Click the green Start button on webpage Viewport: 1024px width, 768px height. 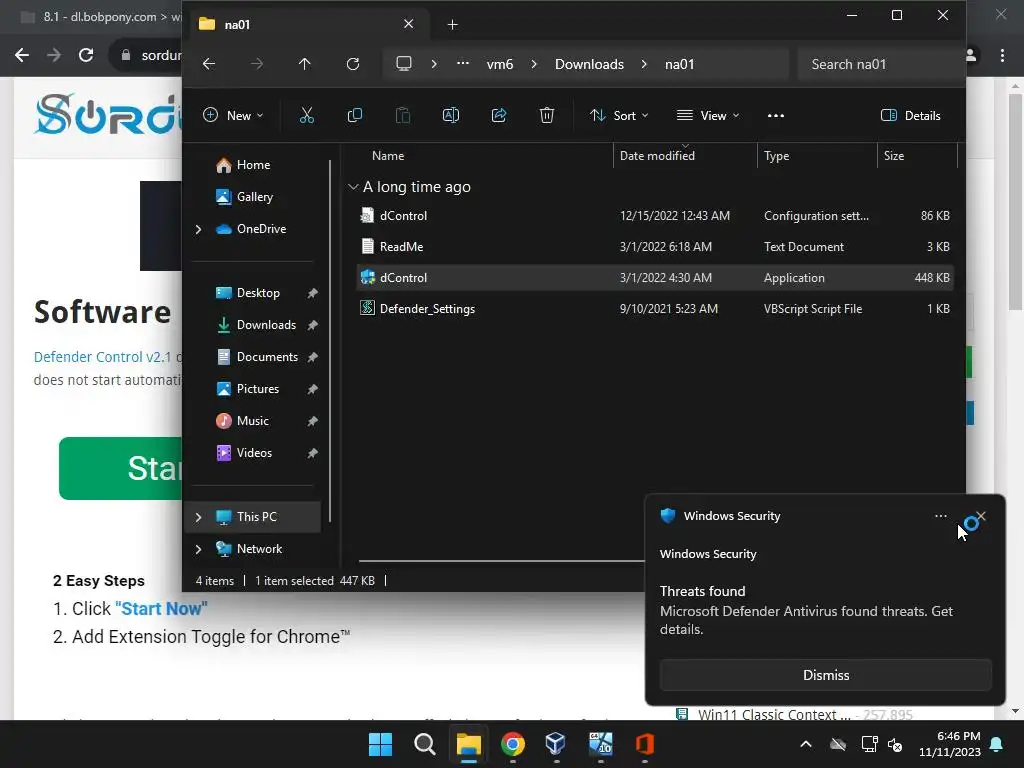click(x=121, y=468)
